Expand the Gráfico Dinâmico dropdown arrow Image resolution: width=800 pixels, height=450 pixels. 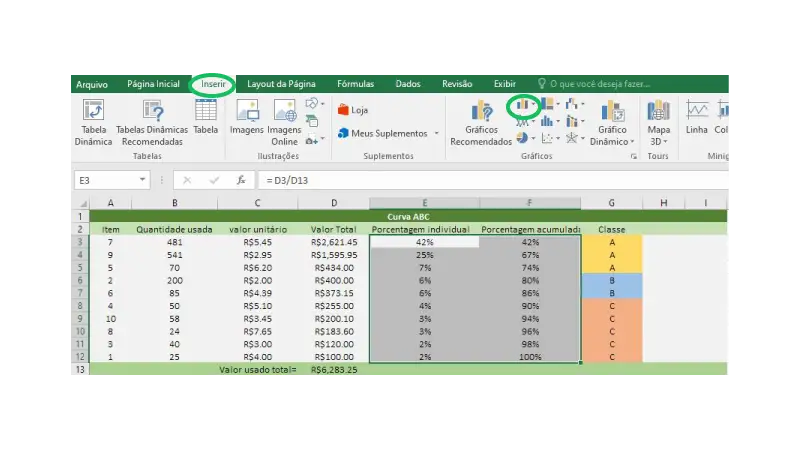632,142
